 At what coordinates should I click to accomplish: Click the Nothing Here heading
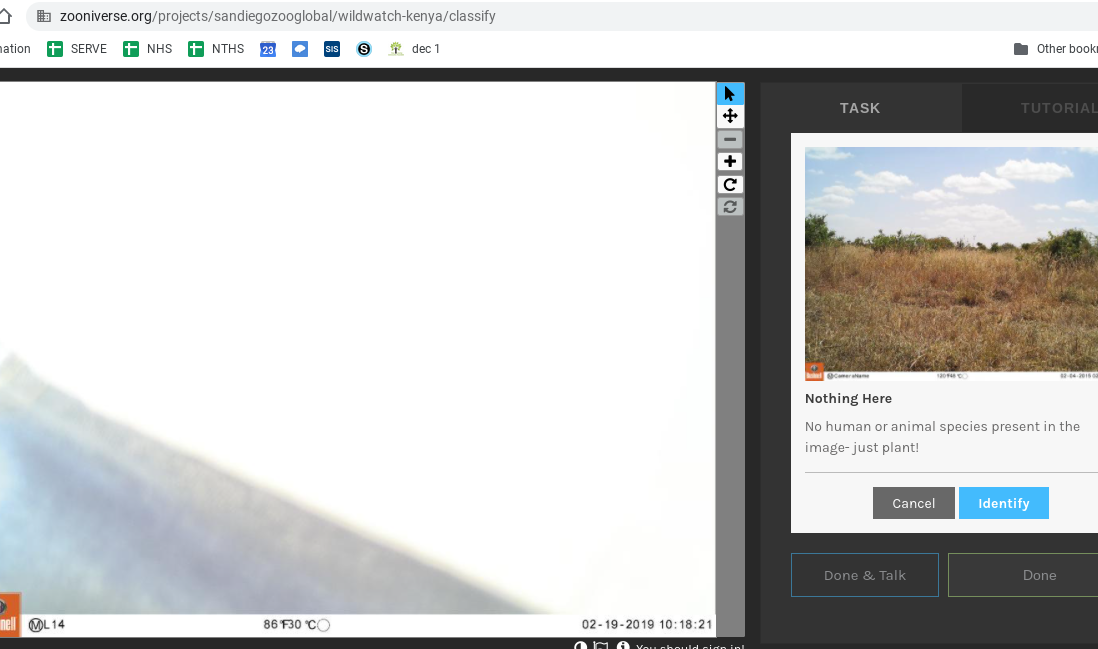point(848,398)
